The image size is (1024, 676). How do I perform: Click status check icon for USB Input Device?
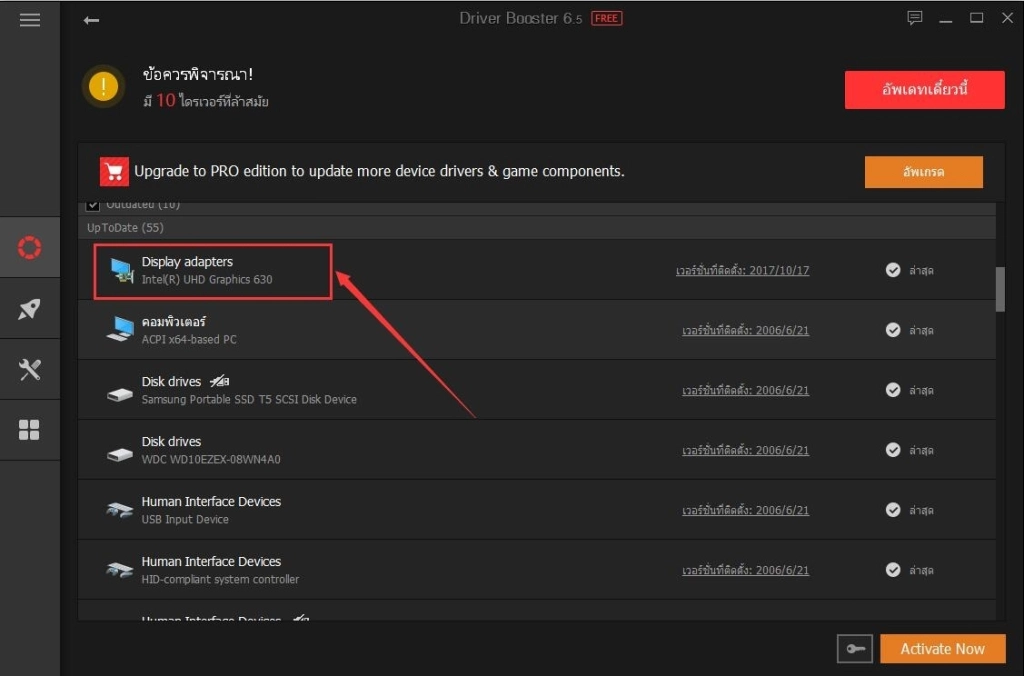click(893, 509)
